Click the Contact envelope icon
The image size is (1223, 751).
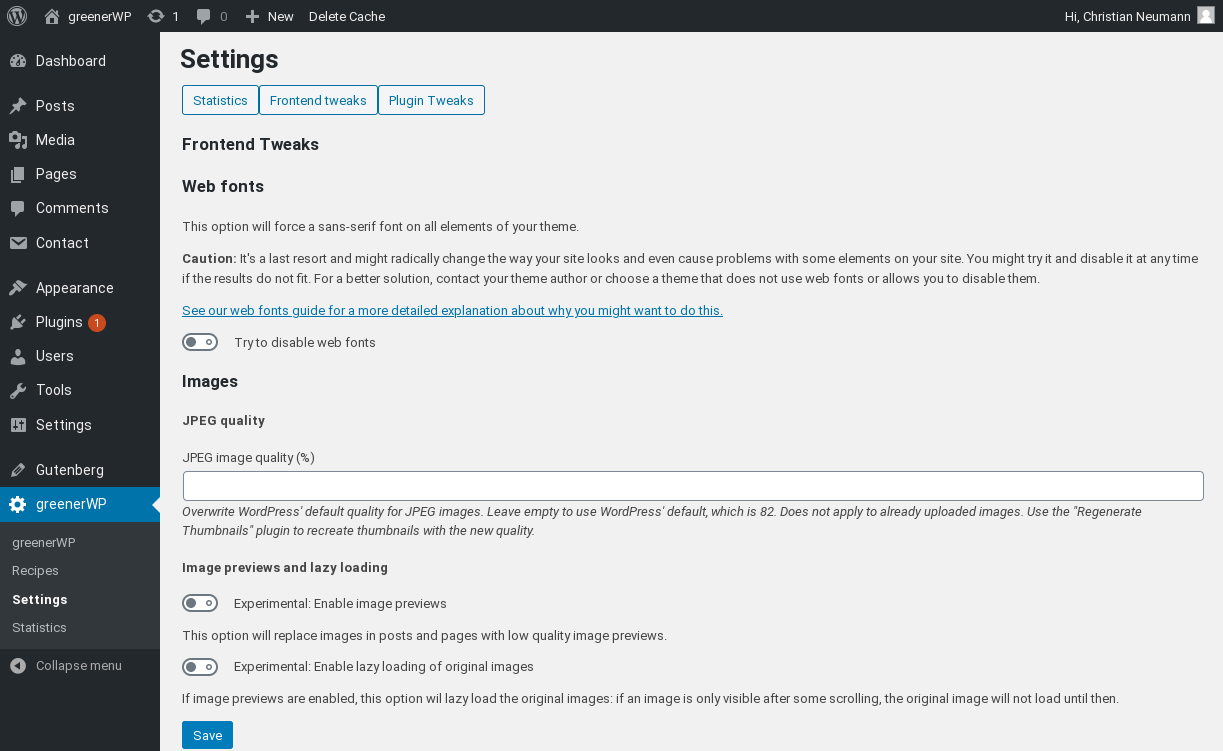click(x=18, y=243)
